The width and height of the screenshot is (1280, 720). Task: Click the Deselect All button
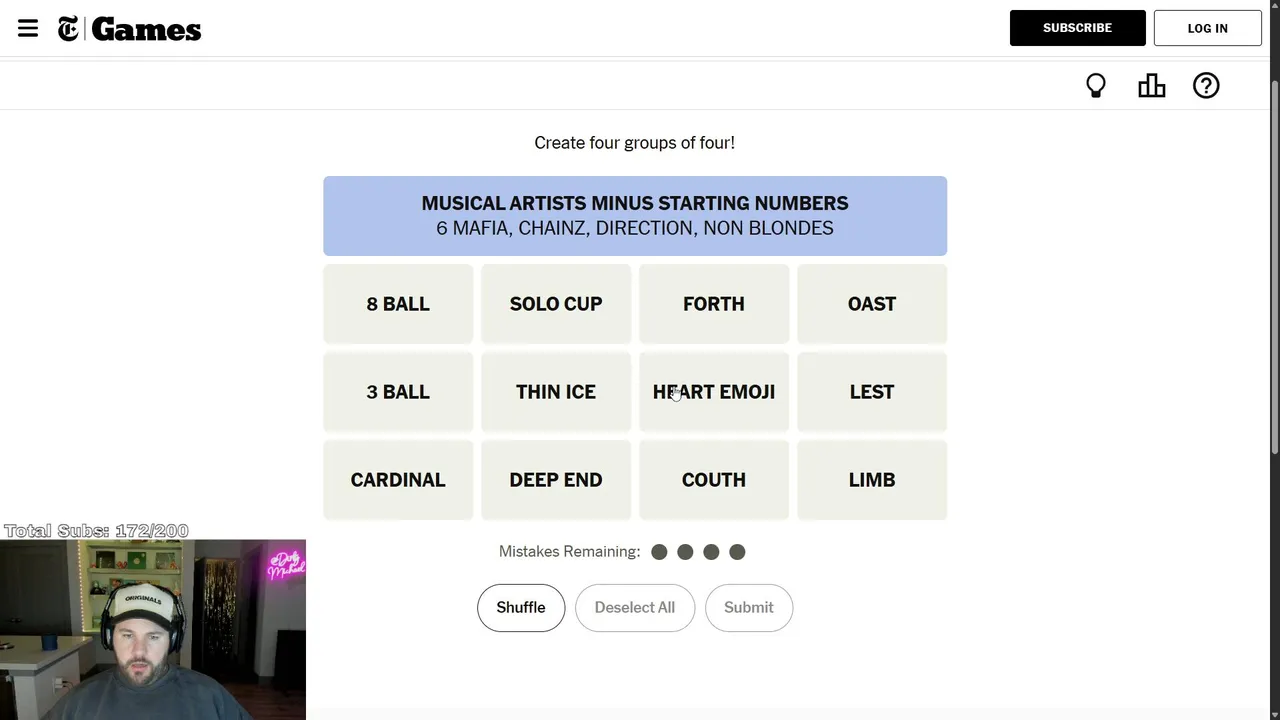pos(635,608)
